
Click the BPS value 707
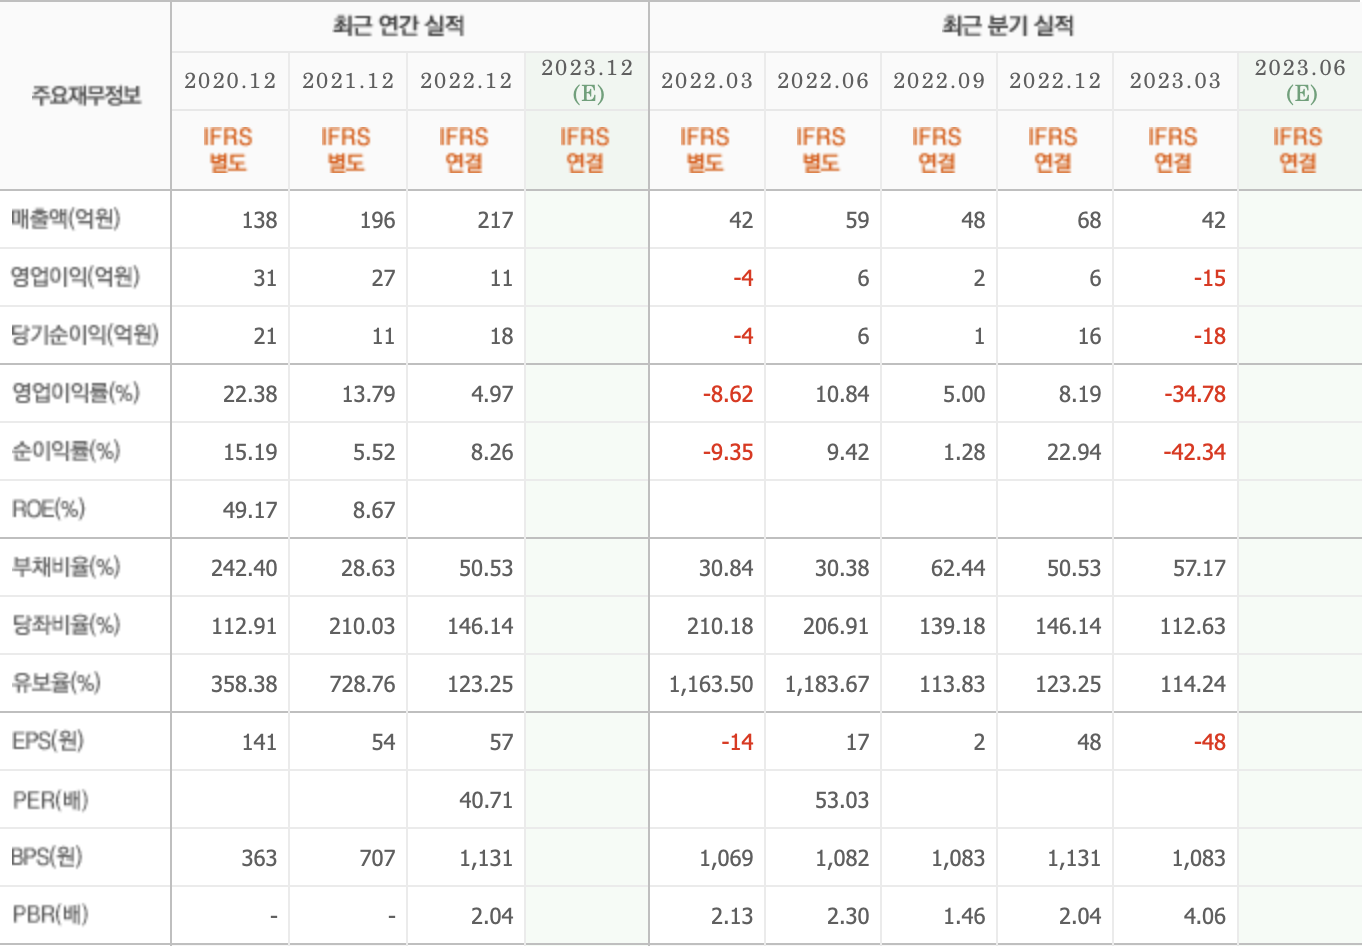[377, 858]
